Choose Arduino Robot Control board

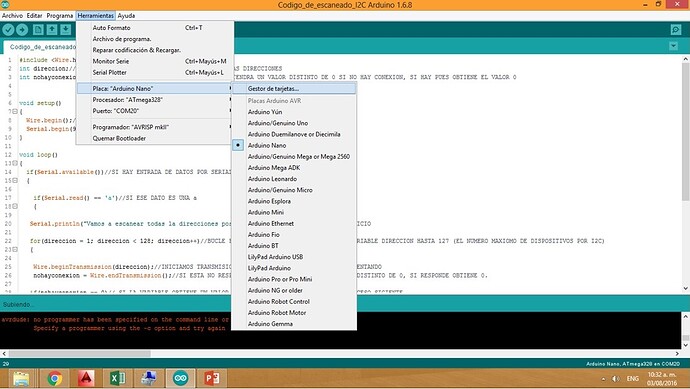pos(294,301)
